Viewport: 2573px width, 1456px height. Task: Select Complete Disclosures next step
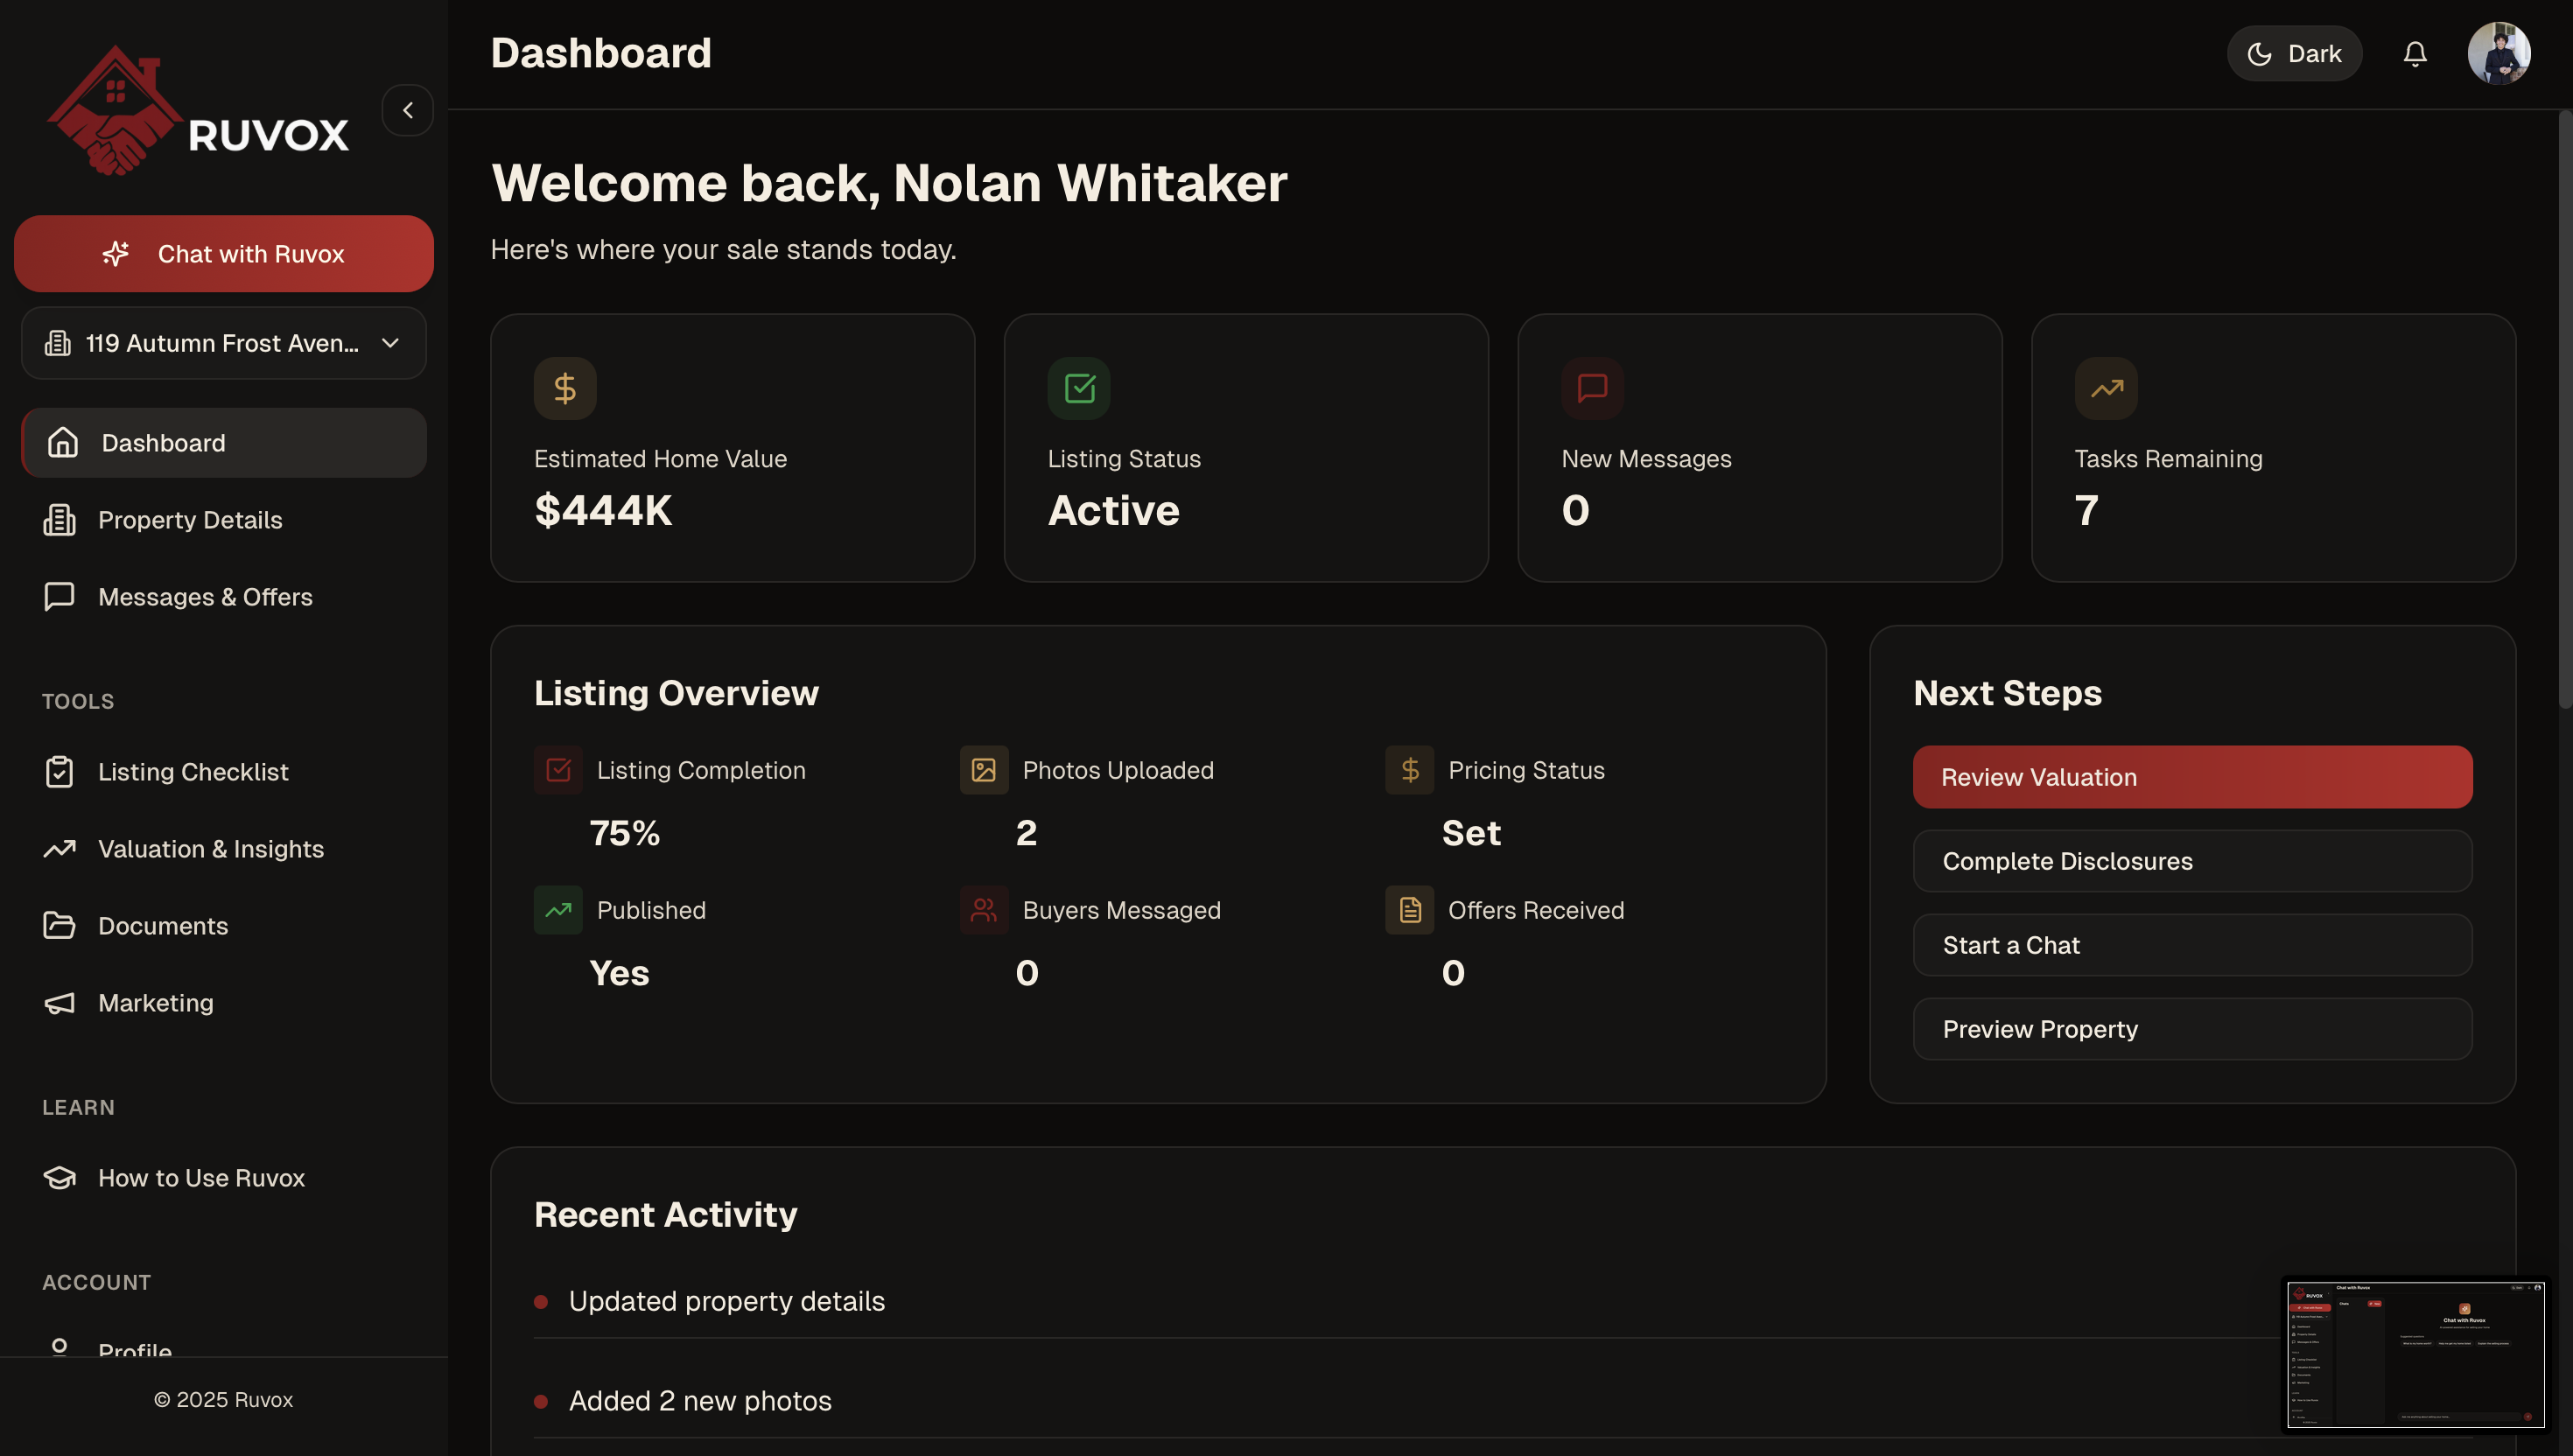2192,861
